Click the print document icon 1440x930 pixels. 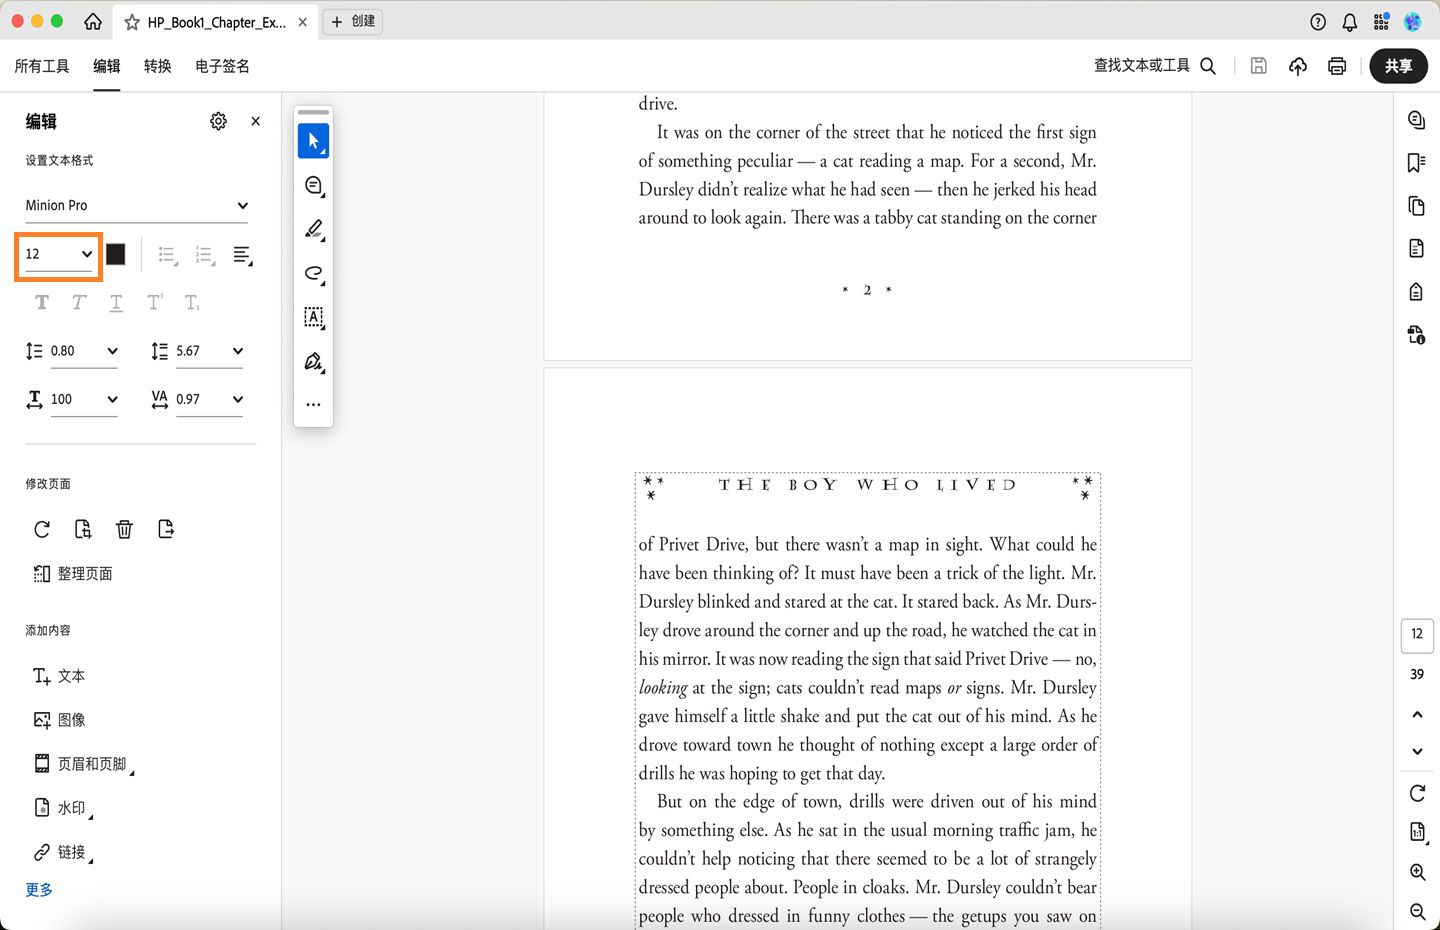1337,65
